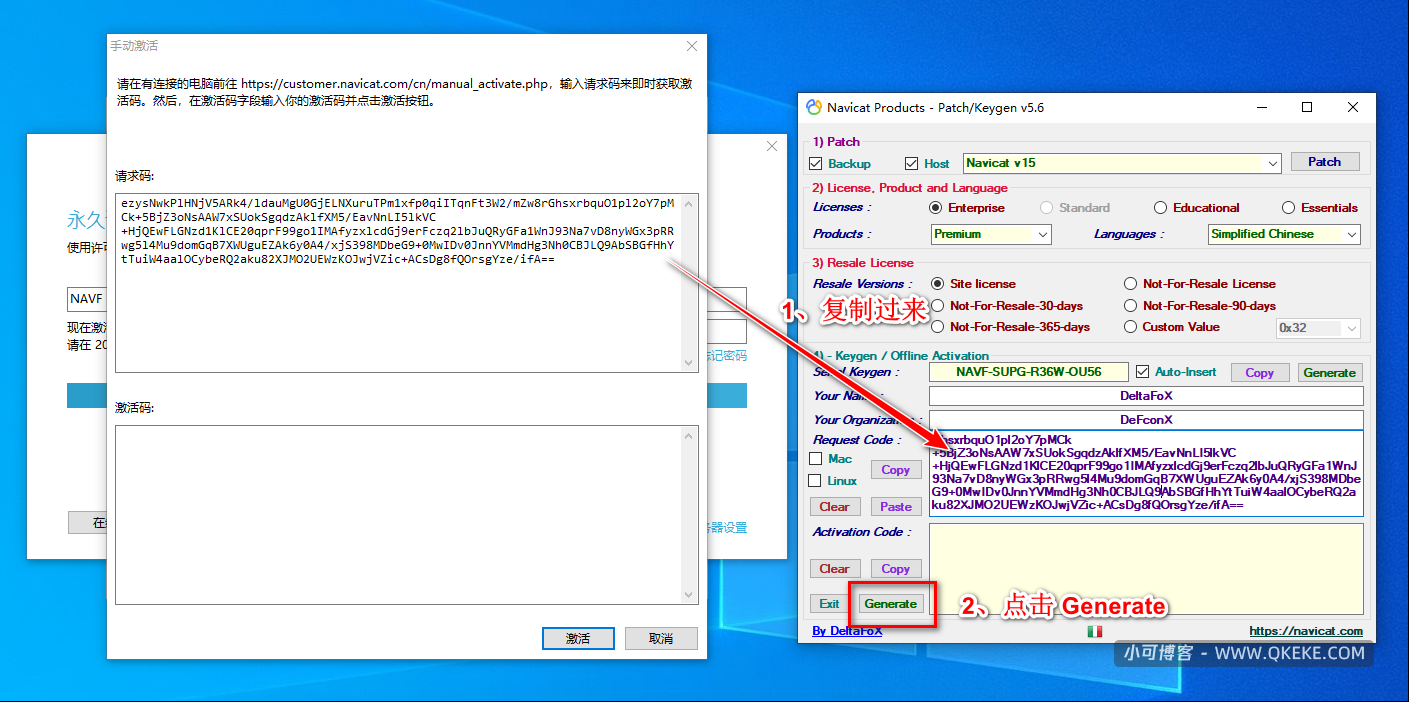Clear the Activation Code field
This screenshot has width=1409, height=702.
(834, 568)
